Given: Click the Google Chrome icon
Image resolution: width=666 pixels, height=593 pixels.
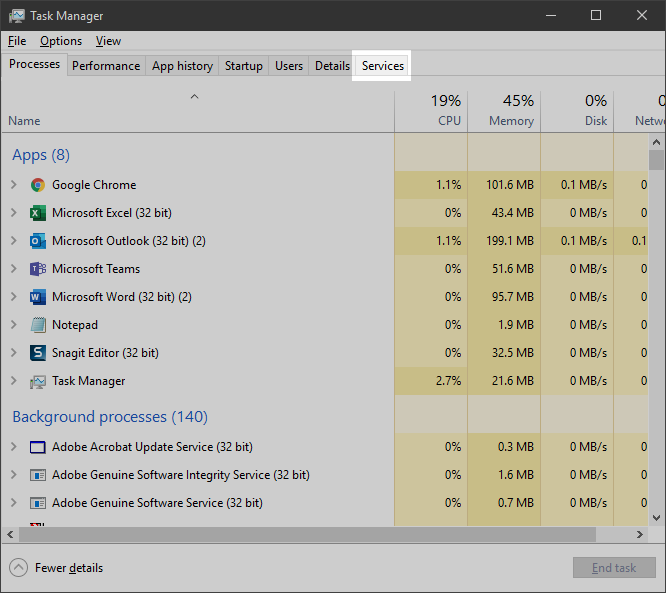Looking at the screenshot, I should [38, 185].
